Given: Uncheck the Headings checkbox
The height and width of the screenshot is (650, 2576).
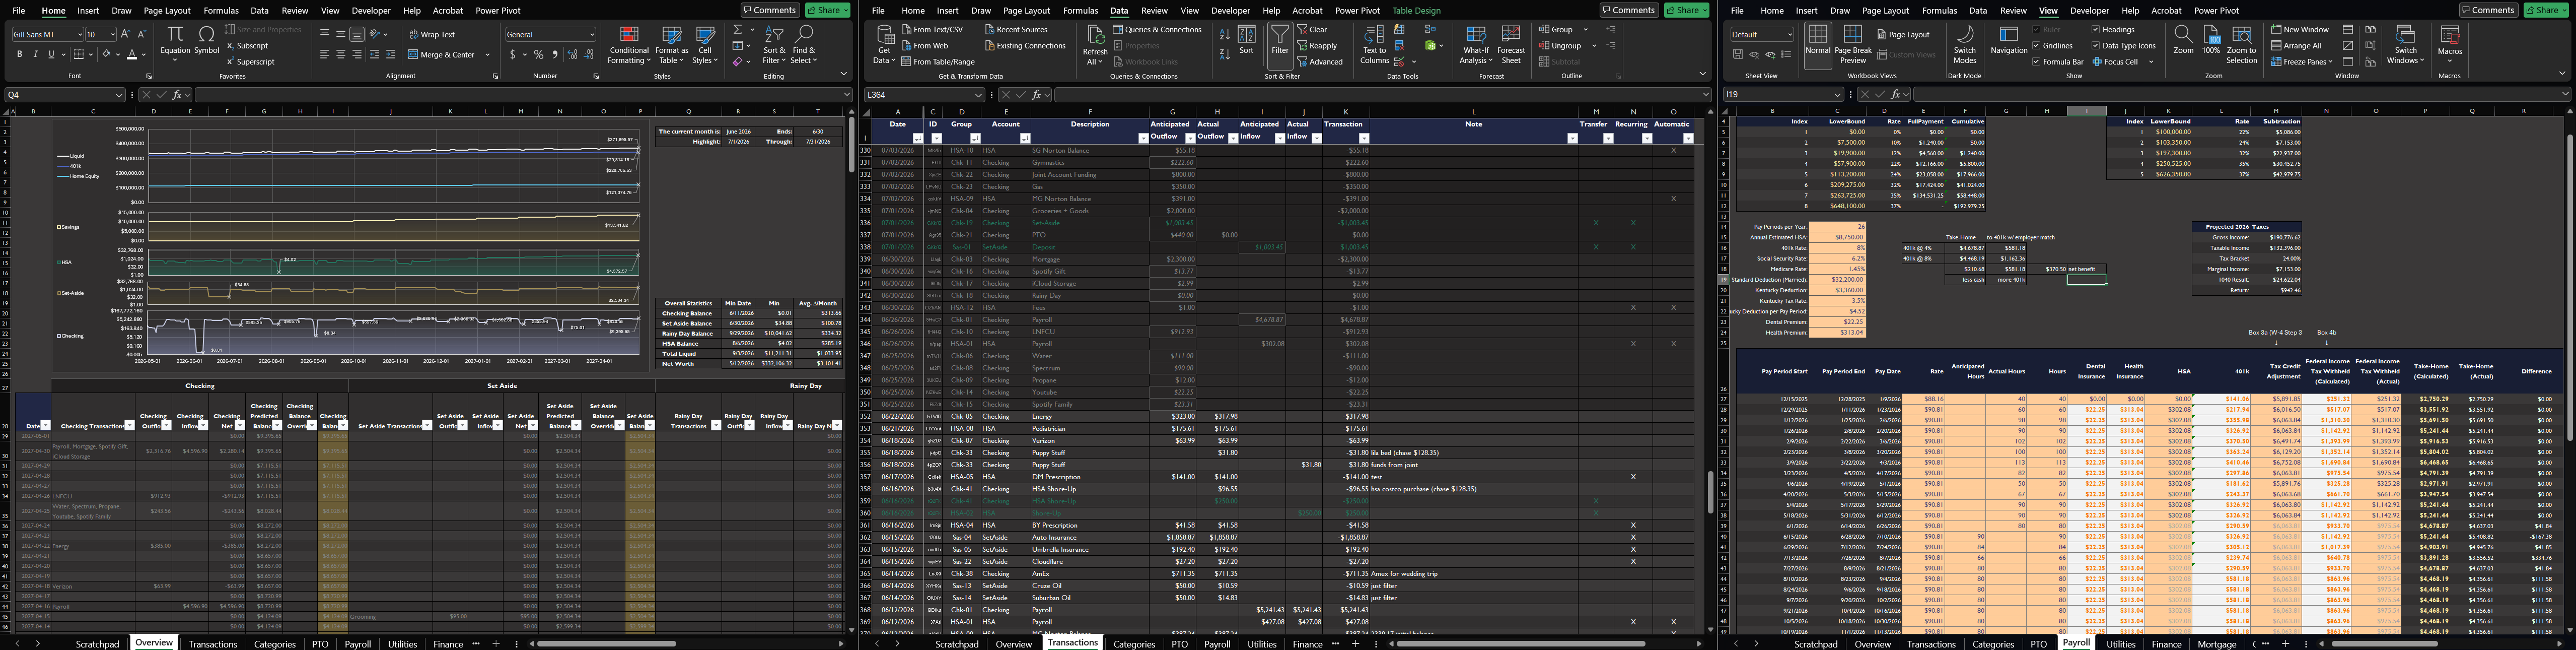Looking at the screenshot, I should [x=2095, y=30].
